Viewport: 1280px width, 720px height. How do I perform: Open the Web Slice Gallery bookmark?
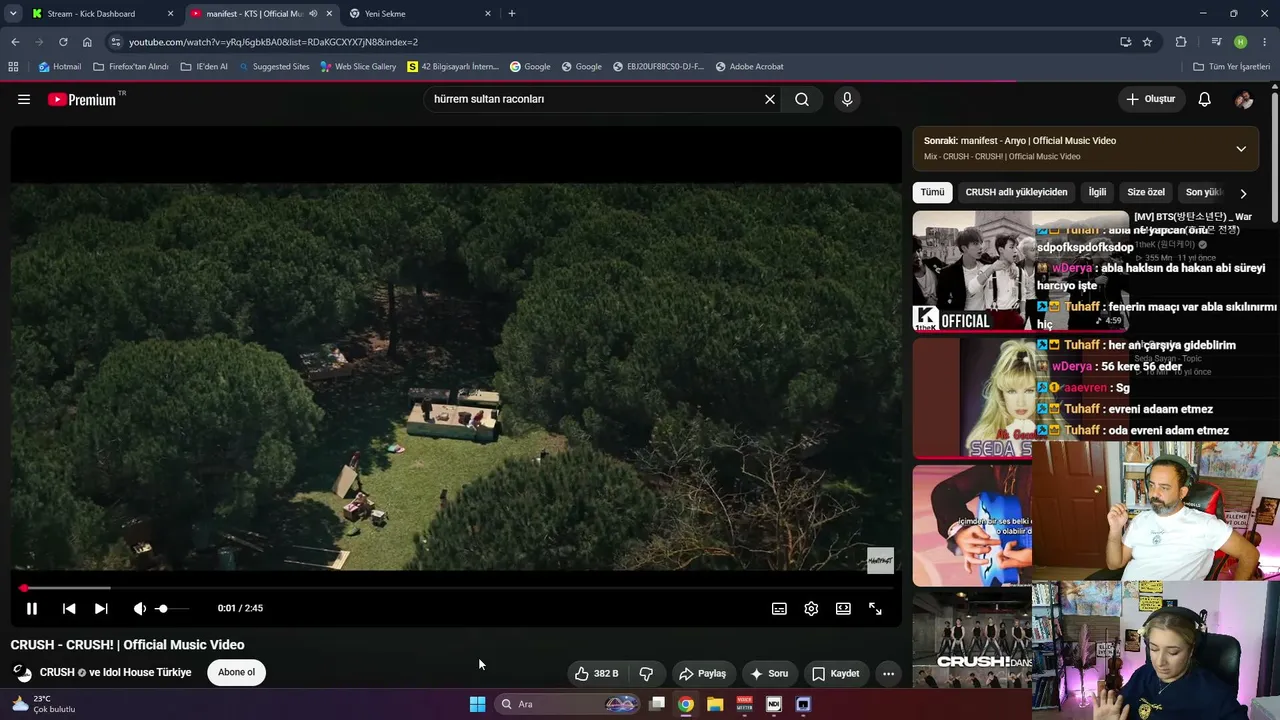358,67
